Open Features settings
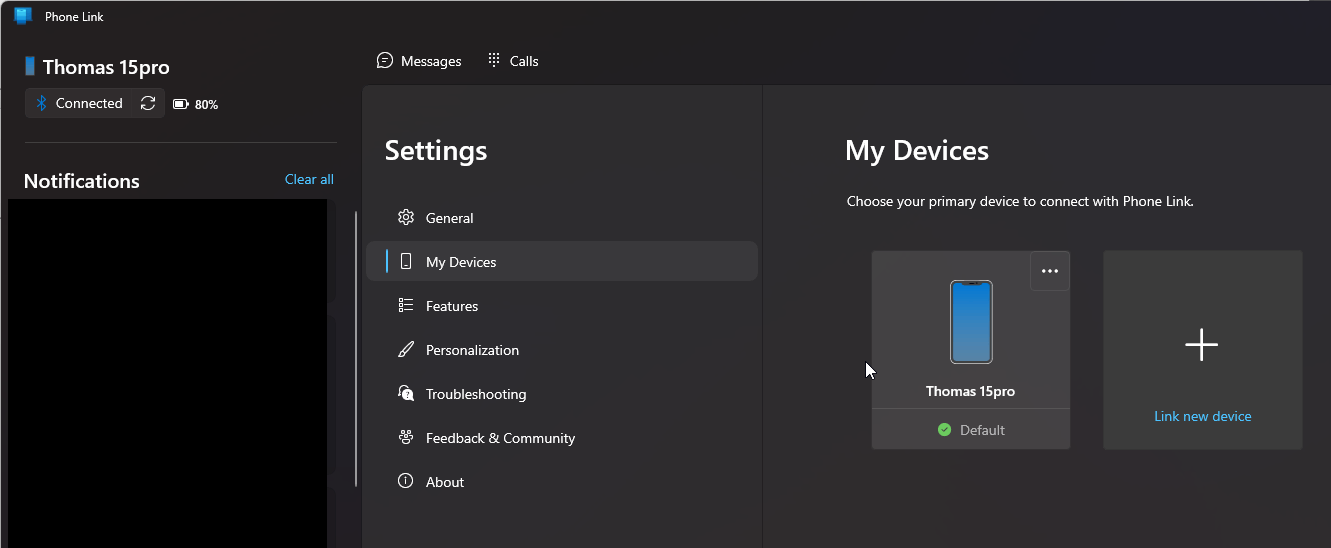This screenshot has width=1331, height=548. (562, 306)
